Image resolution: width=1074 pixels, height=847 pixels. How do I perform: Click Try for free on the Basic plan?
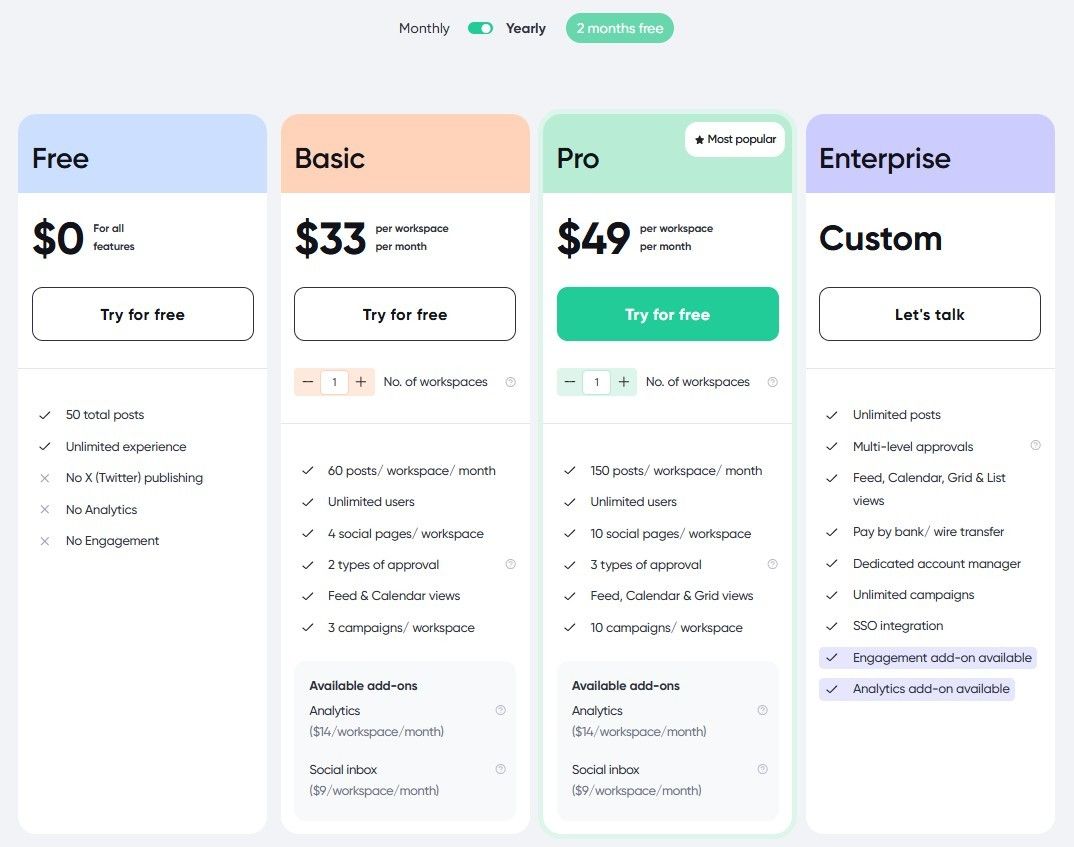pos(404,314)
